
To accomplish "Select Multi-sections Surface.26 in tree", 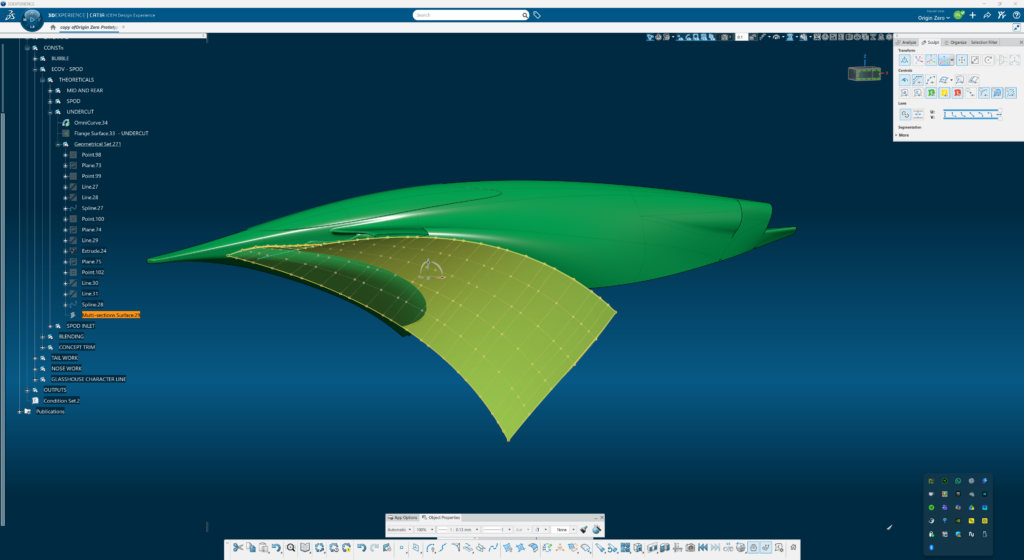I will pos(110,315).
